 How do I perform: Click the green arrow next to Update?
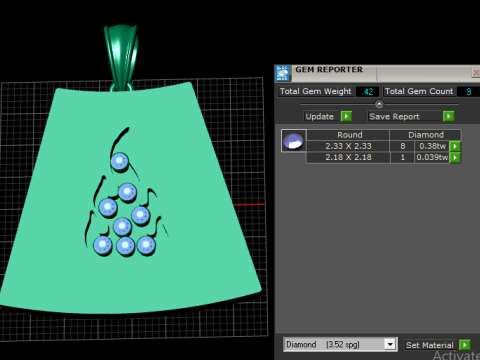(x=346, y=116)
